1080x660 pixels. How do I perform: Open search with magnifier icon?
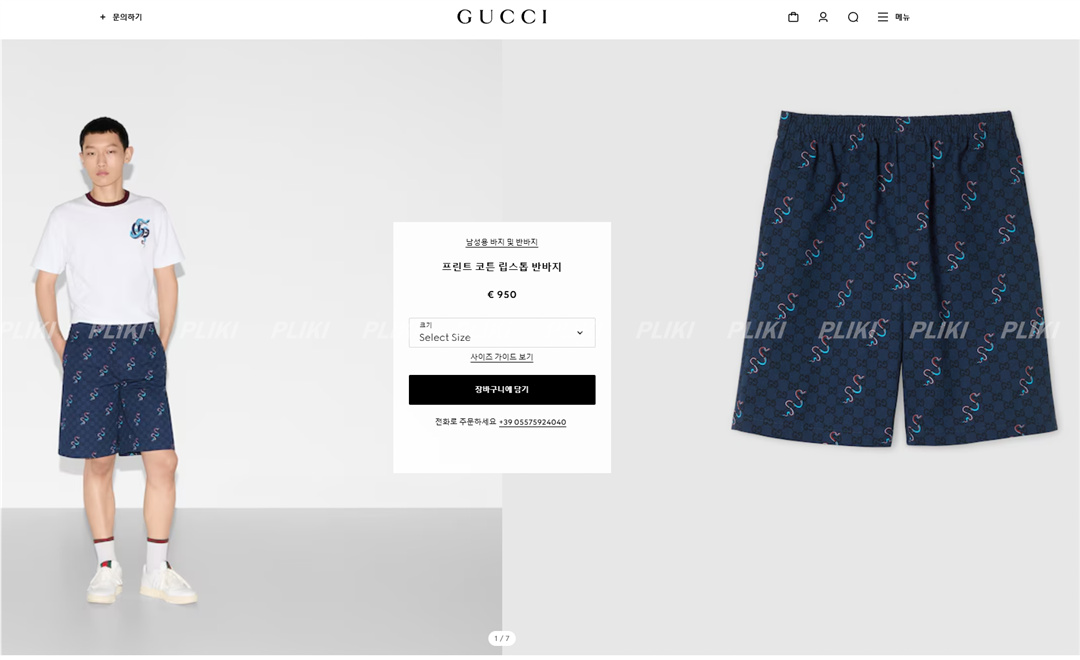[x=853, y=17]
